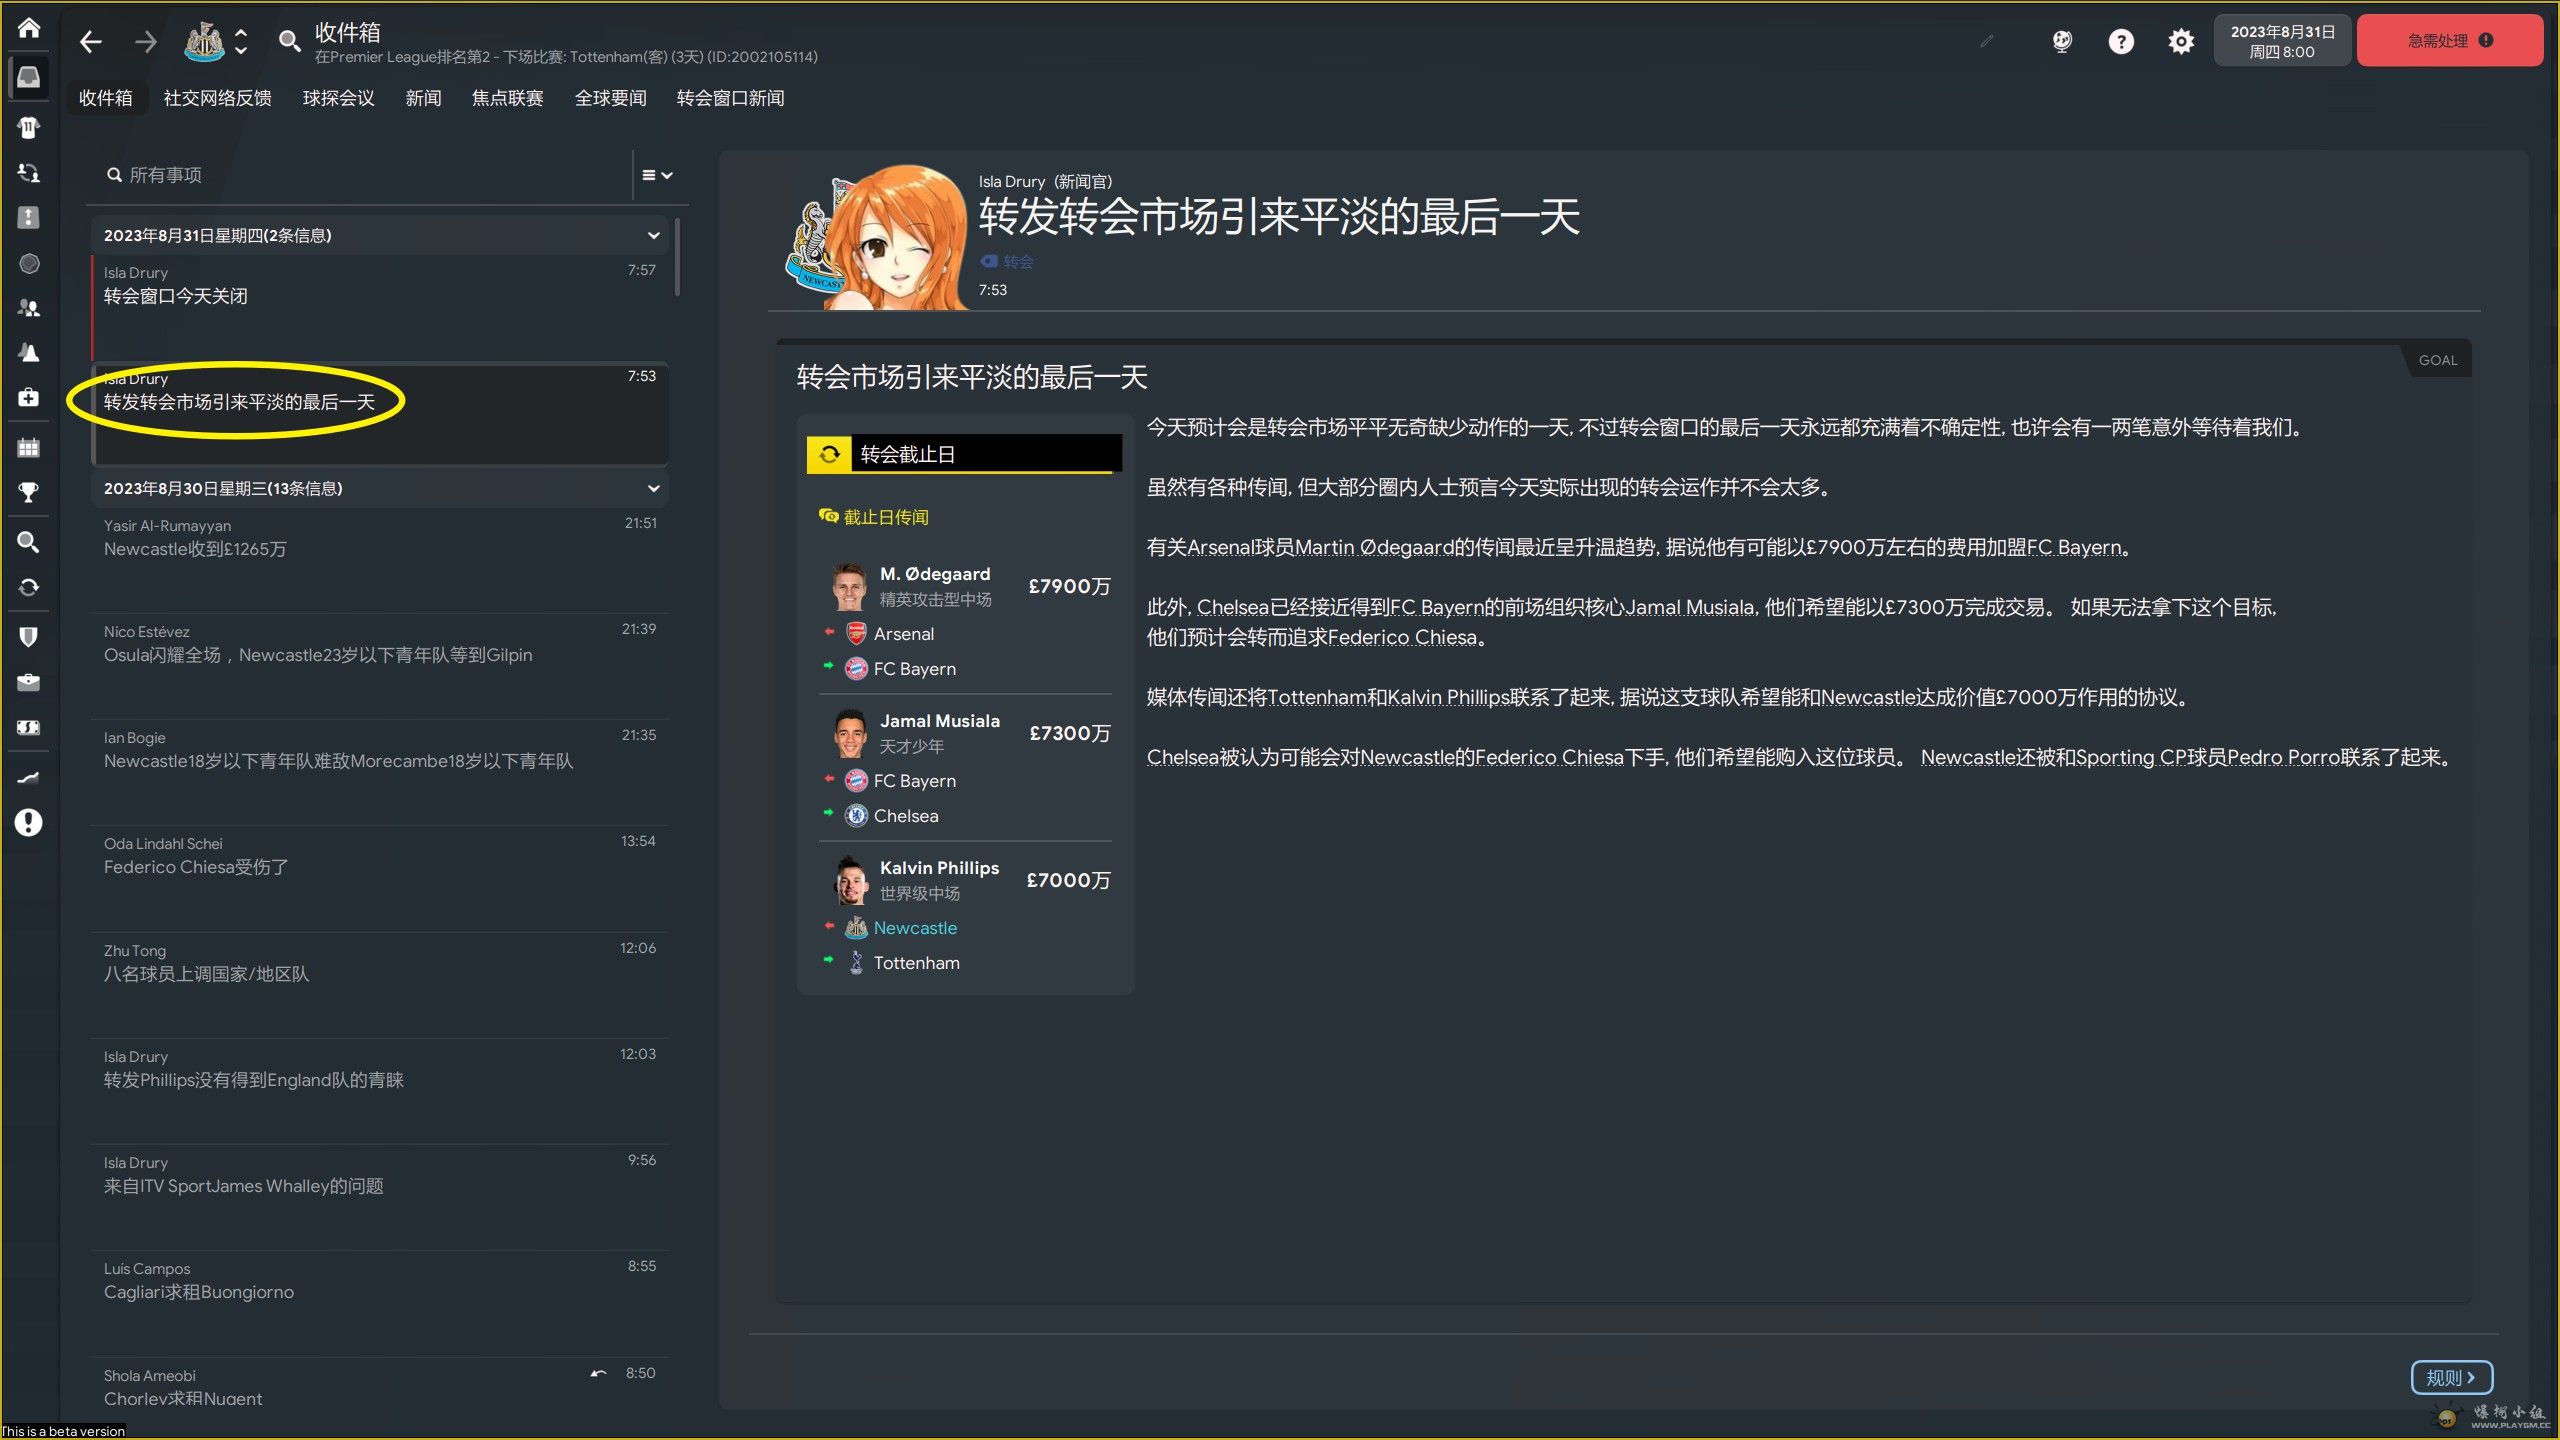Open Kalvin Phillips player link in rumours
Screen dimensions: 2560x1440
[939, 868]
